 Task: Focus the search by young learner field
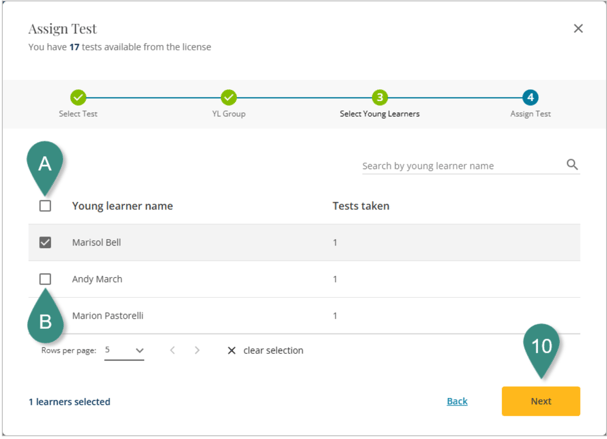pos(460,166)
